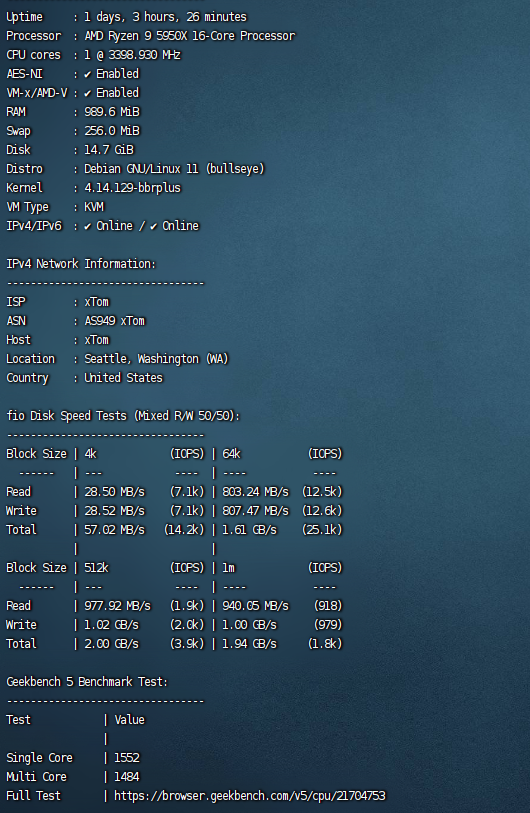This screenshot has height=813, width=530.
Task: Click the 64k Write speed '807.47 MB/s'
Action: (256, 511)
